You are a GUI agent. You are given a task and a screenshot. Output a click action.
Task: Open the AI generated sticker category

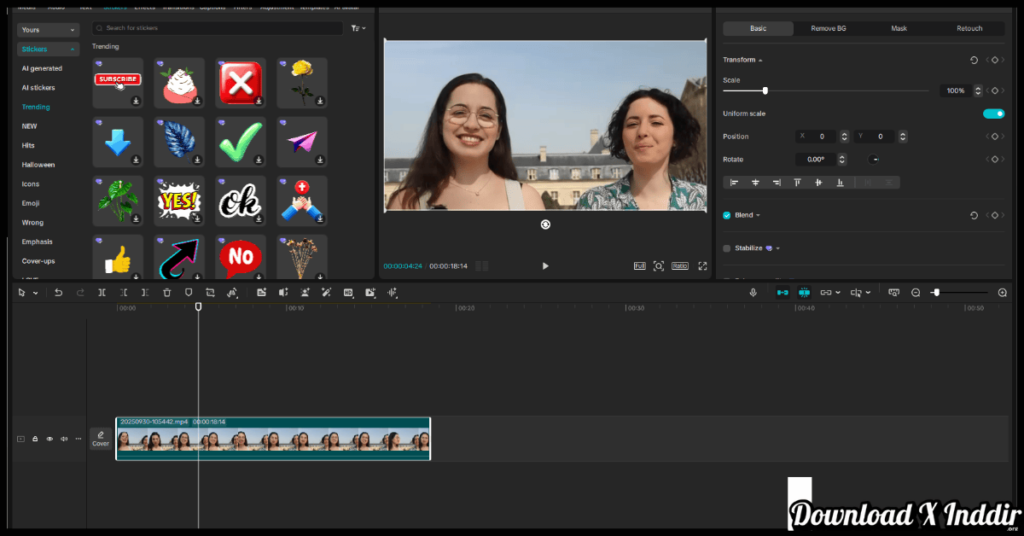point(42,69)
